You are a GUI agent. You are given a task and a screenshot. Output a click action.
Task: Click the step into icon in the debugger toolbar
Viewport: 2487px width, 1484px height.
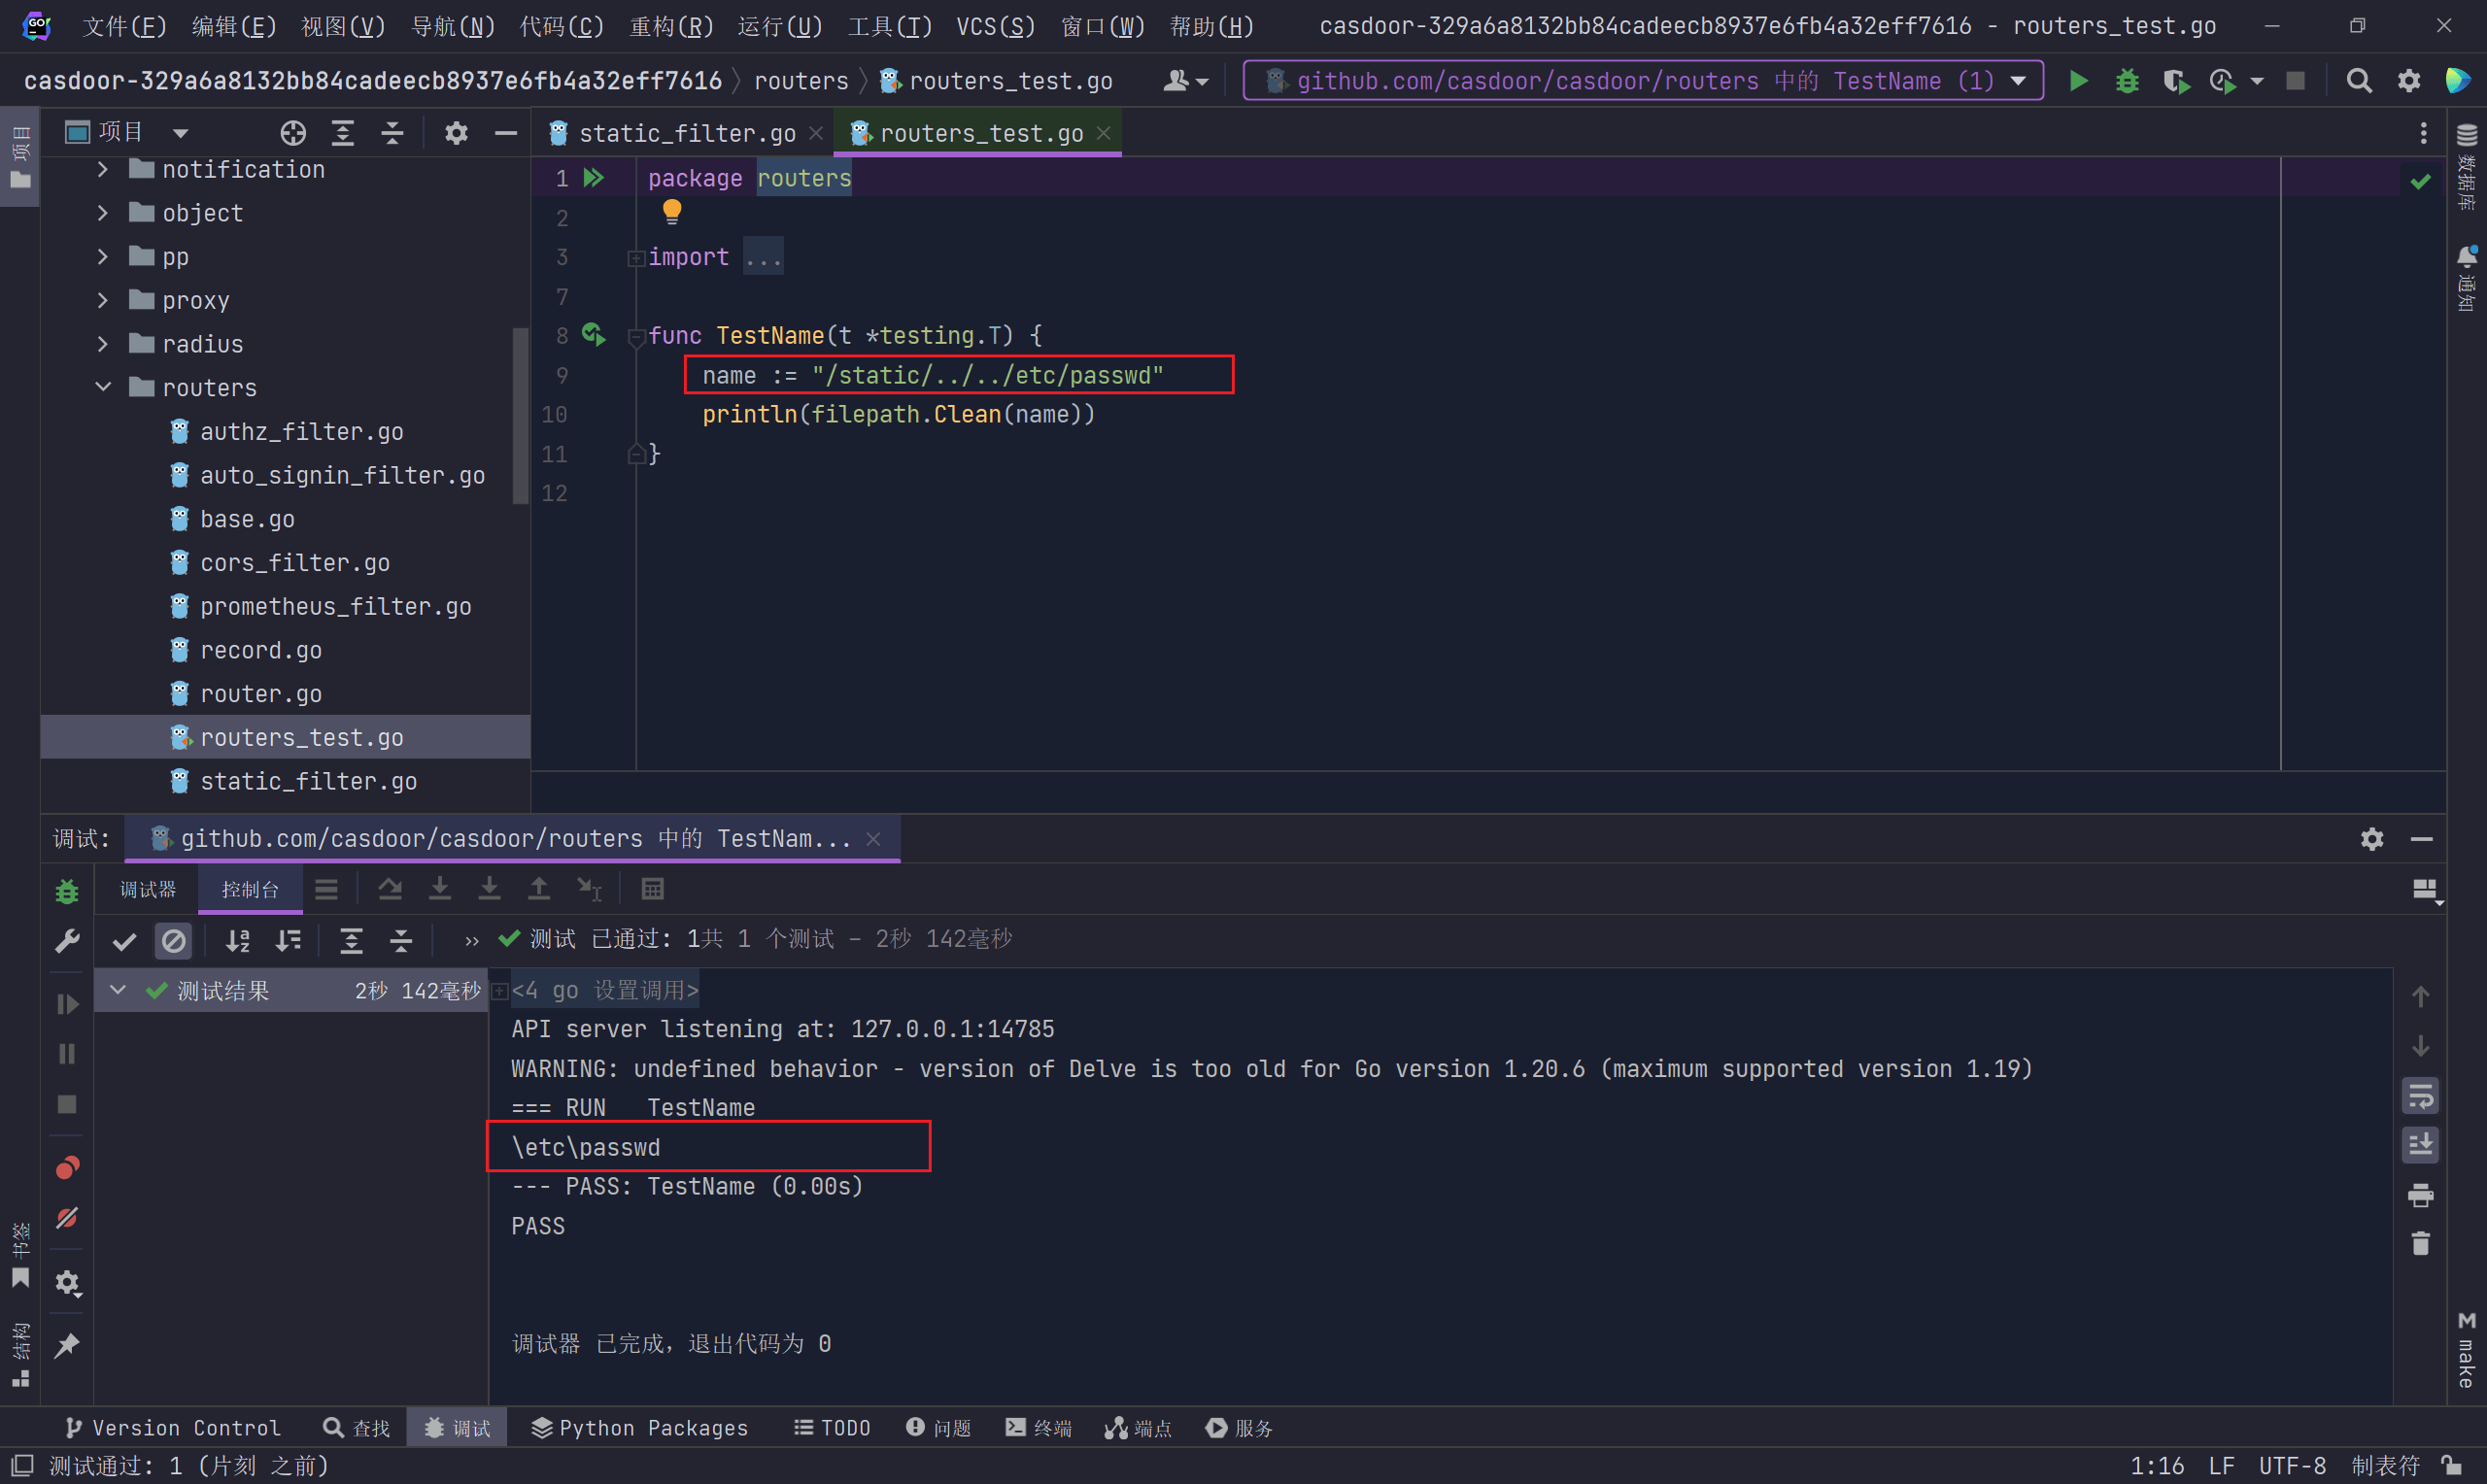click(440, 889)
